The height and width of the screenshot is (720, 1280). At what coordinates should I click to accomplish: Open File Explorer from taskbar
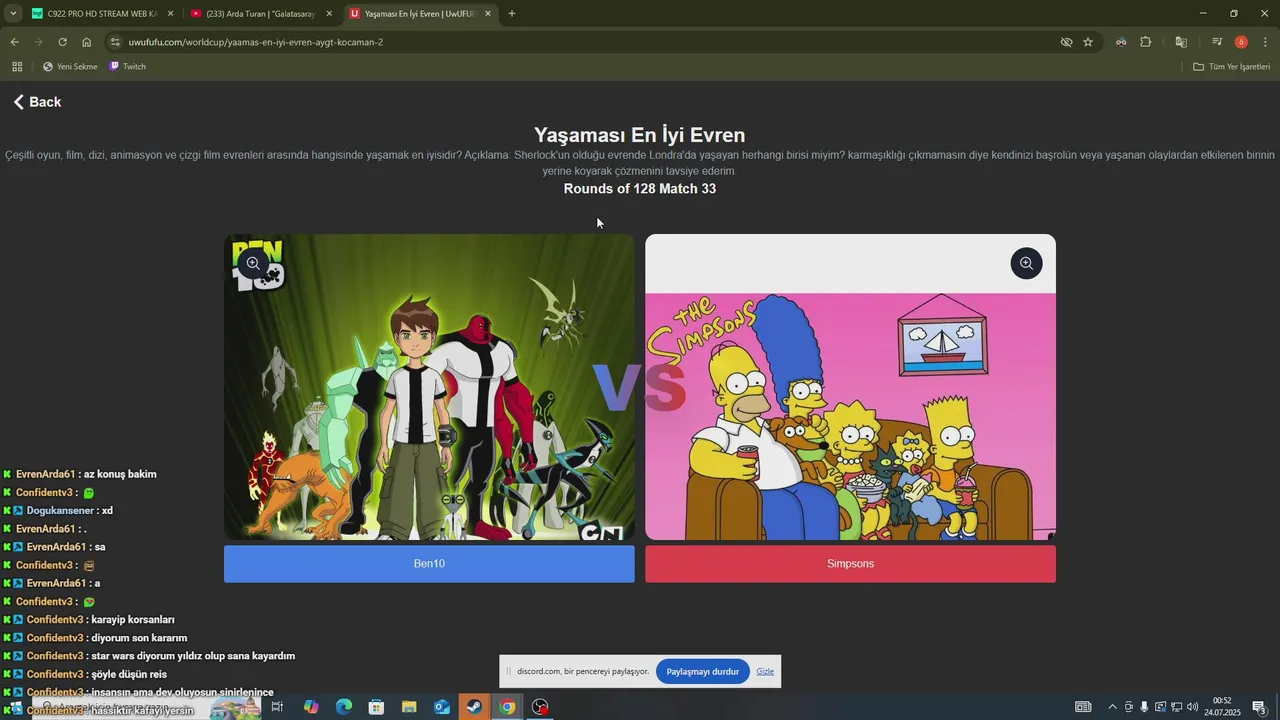409,707
